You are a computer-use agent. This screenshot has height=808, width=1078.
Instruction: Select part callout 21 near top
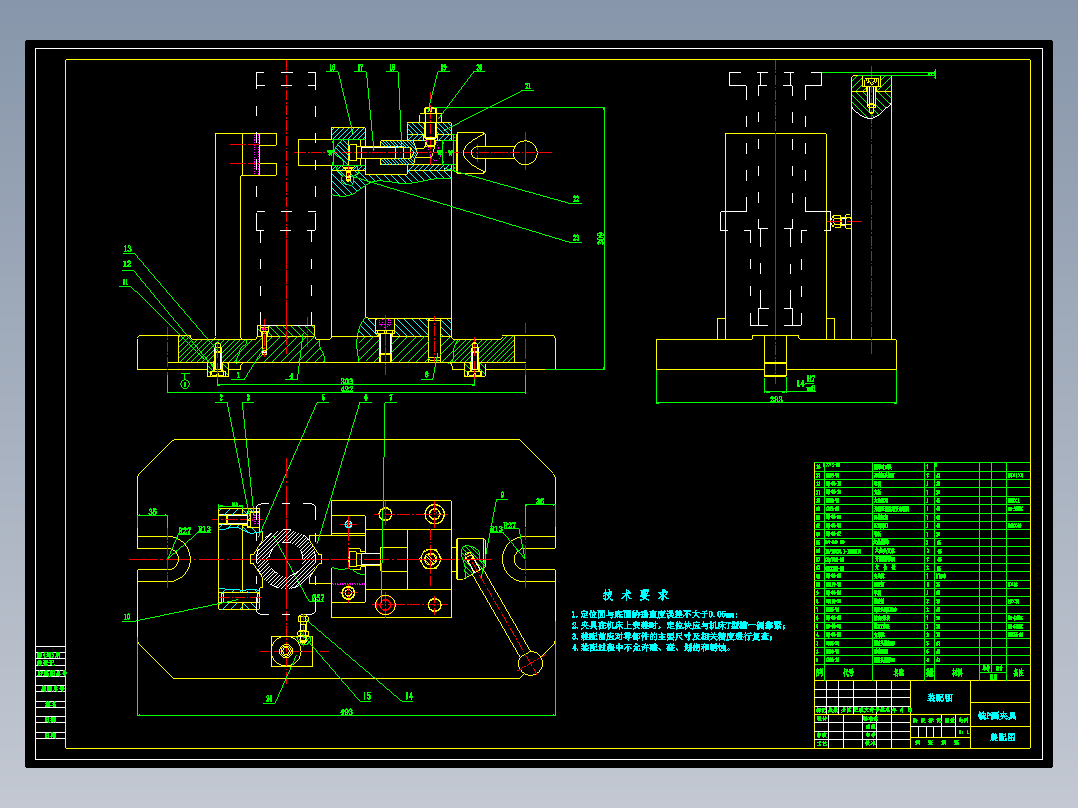click(x=528, y=87)
